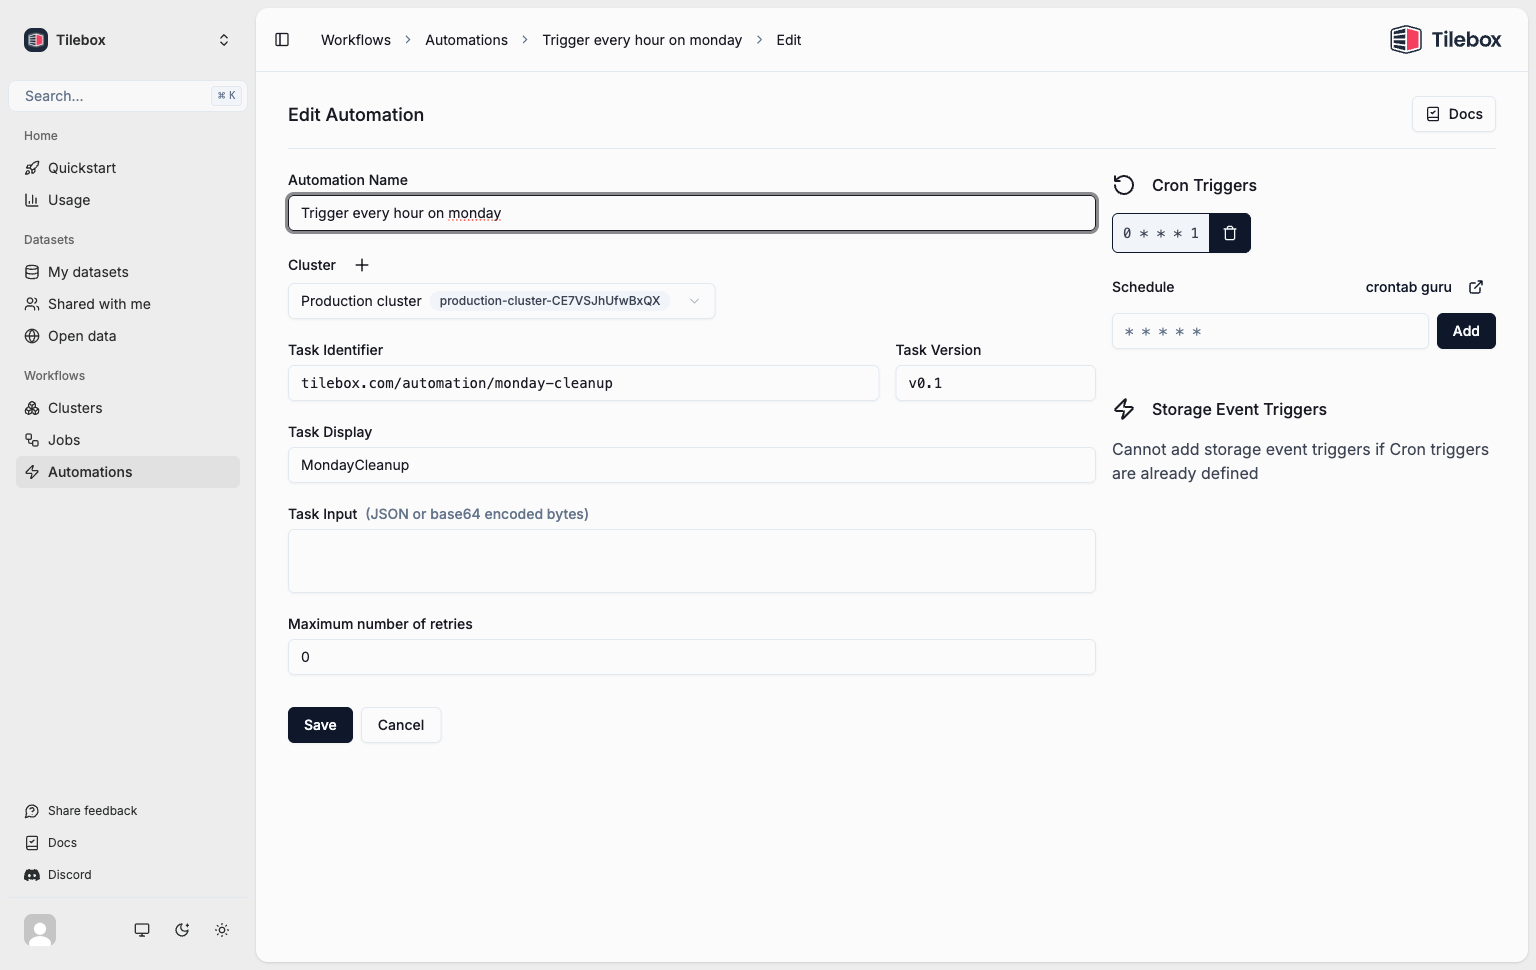
Task: Switch to dark mode with the moon icon
Action: coord(182,930)
